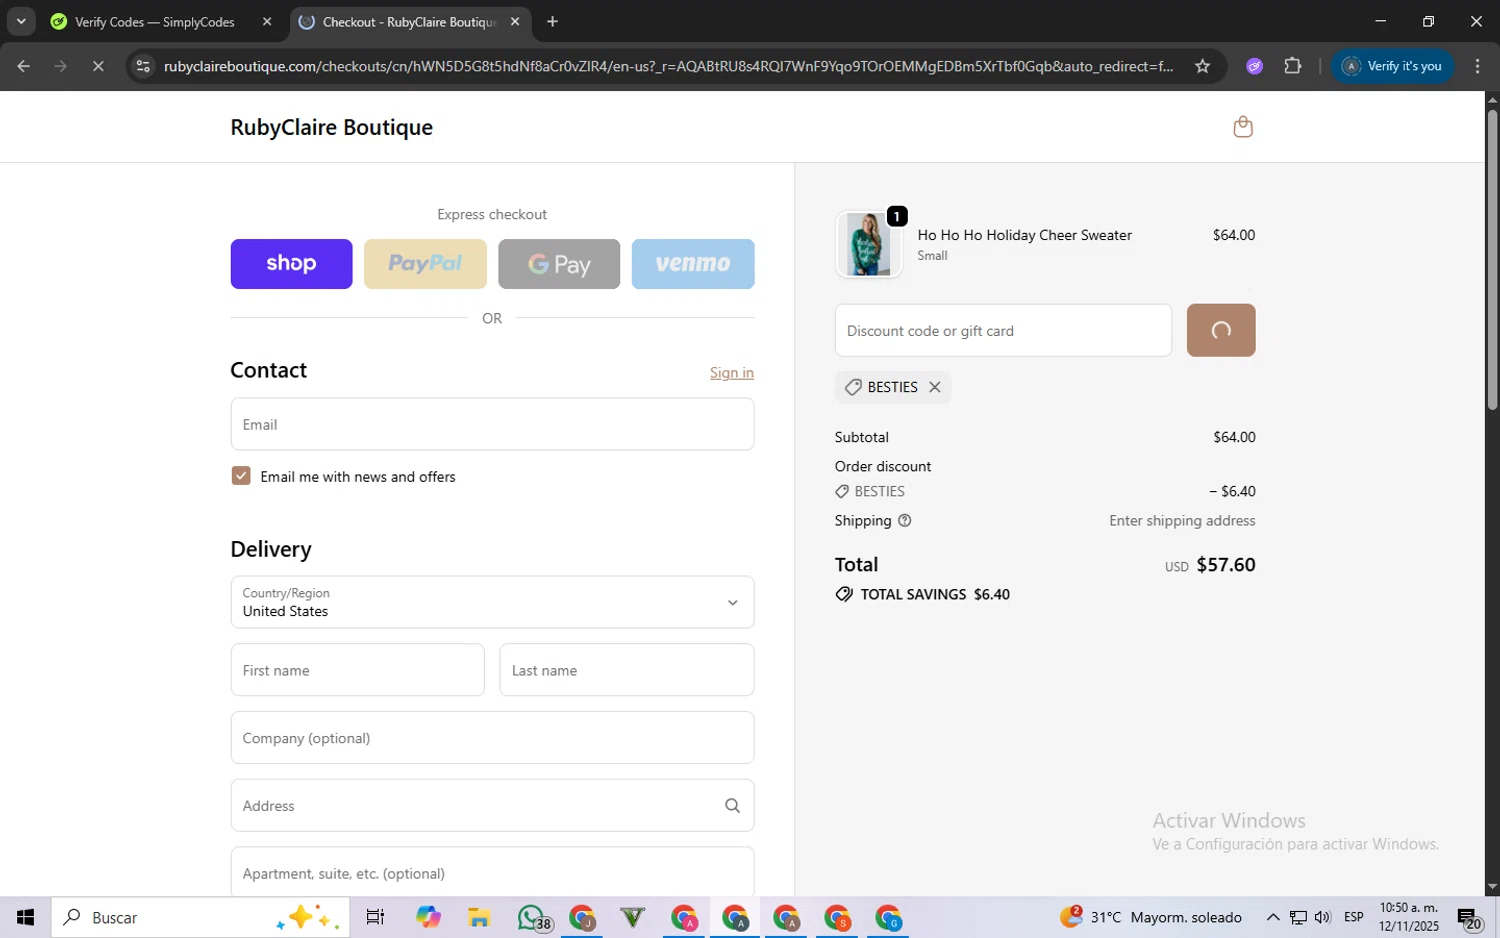1500x938 pixels.
Task: Expand the Country/Region dropdown
Action: tap(492, 602)
